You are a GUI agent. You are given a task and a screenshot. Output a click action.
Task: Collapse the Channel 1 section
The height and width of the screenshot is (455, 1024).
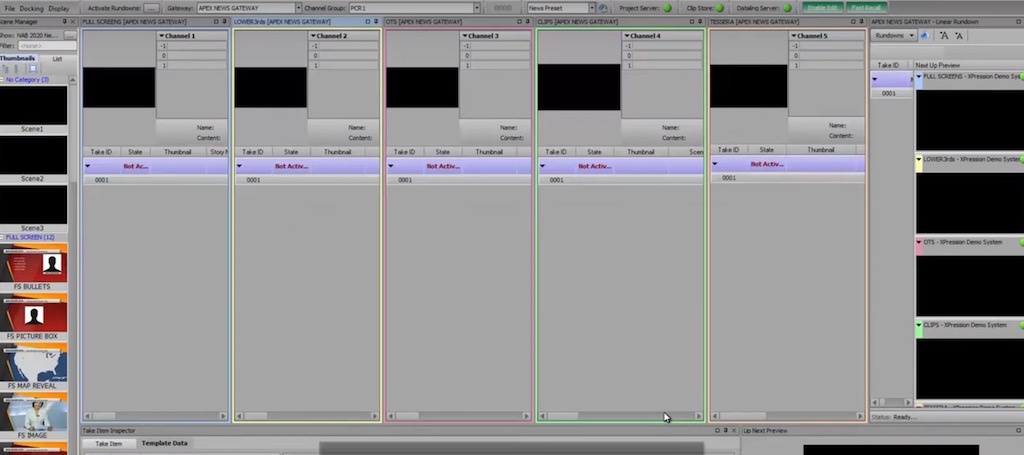tap(161, 36)
